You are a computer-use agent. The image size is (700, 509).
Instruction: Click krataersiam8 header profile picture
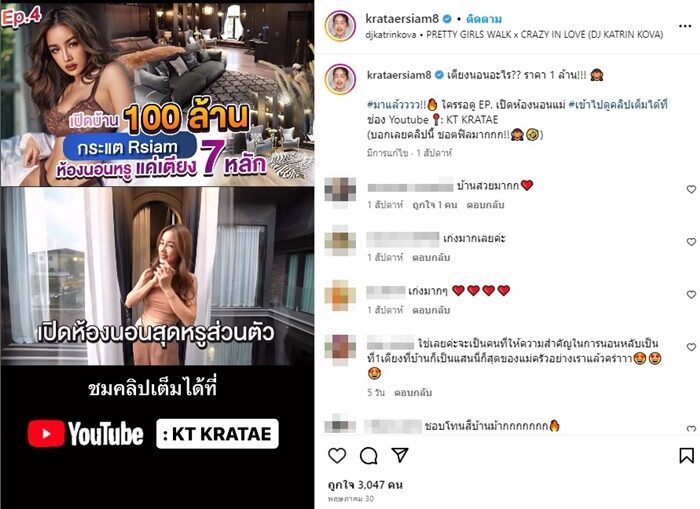[x=340, y=26]
